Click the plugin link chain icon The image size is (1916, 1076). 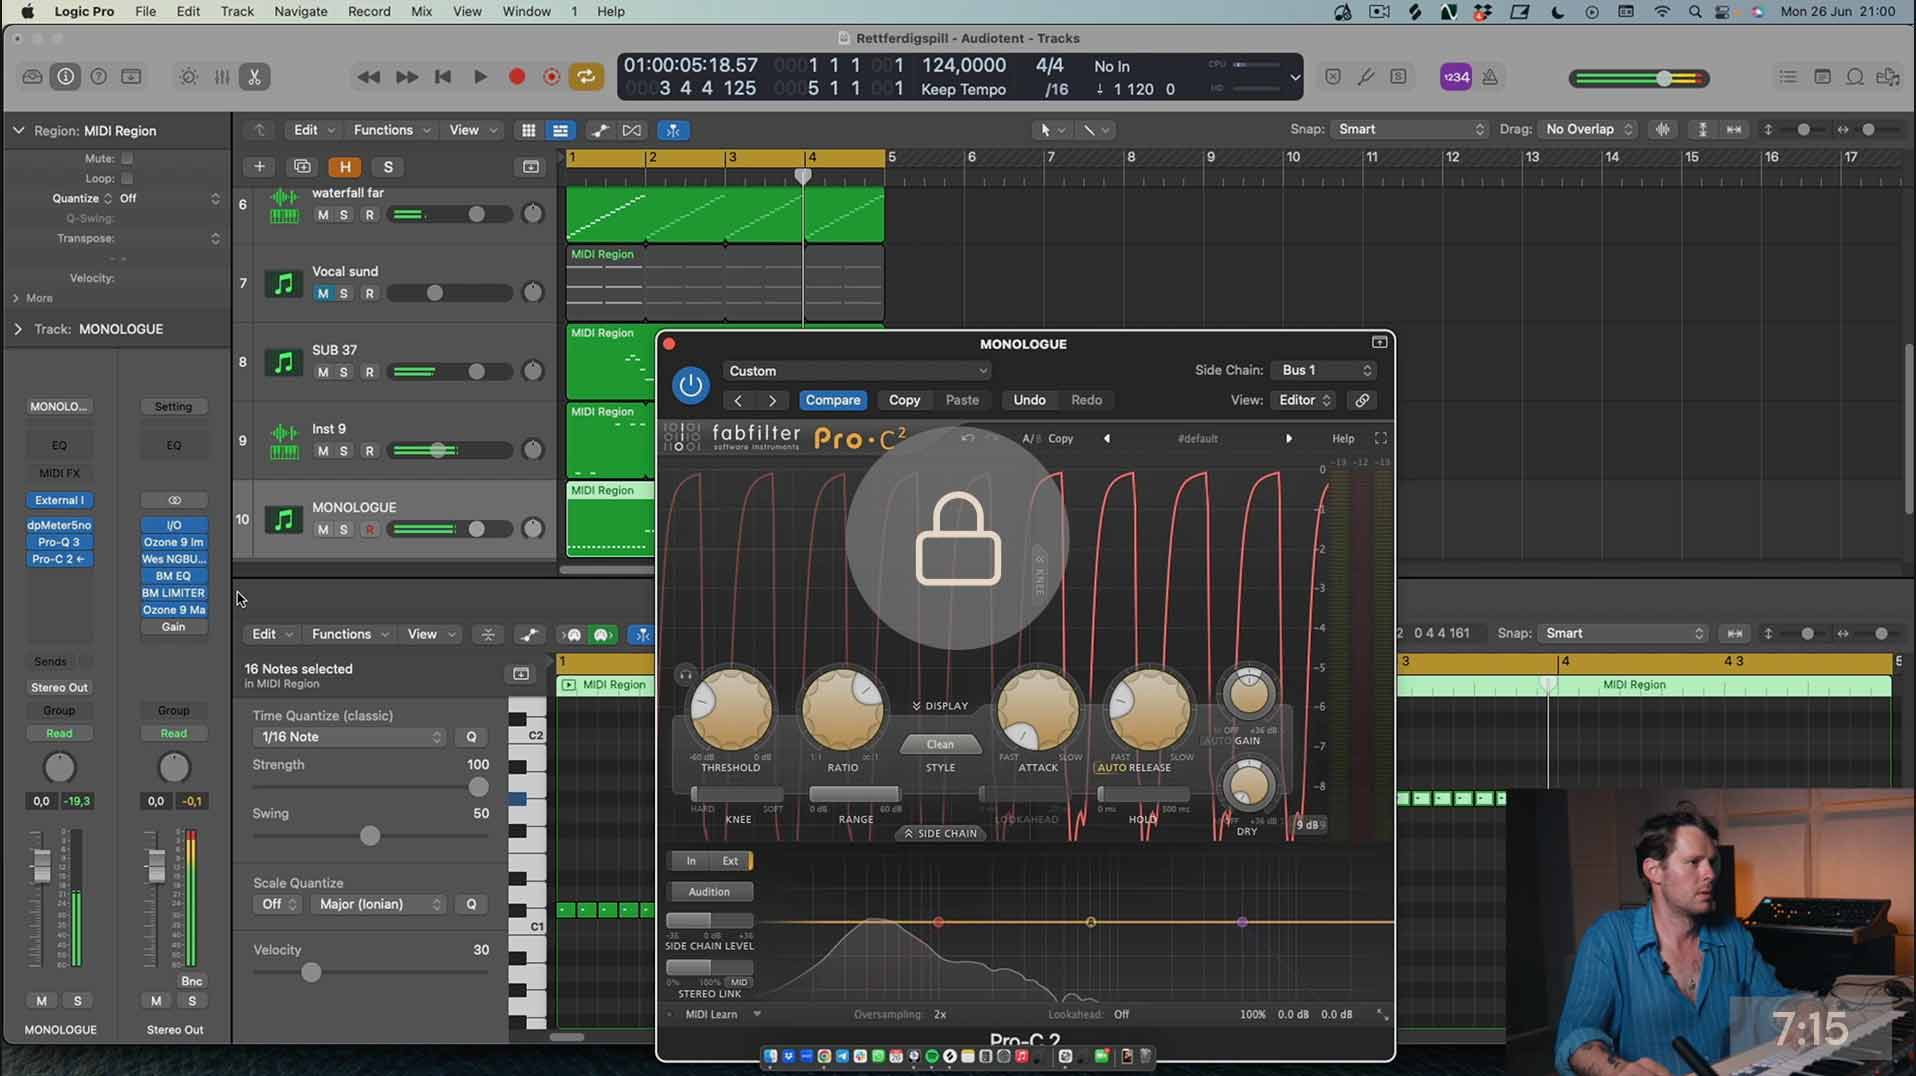coord(1362,400)
